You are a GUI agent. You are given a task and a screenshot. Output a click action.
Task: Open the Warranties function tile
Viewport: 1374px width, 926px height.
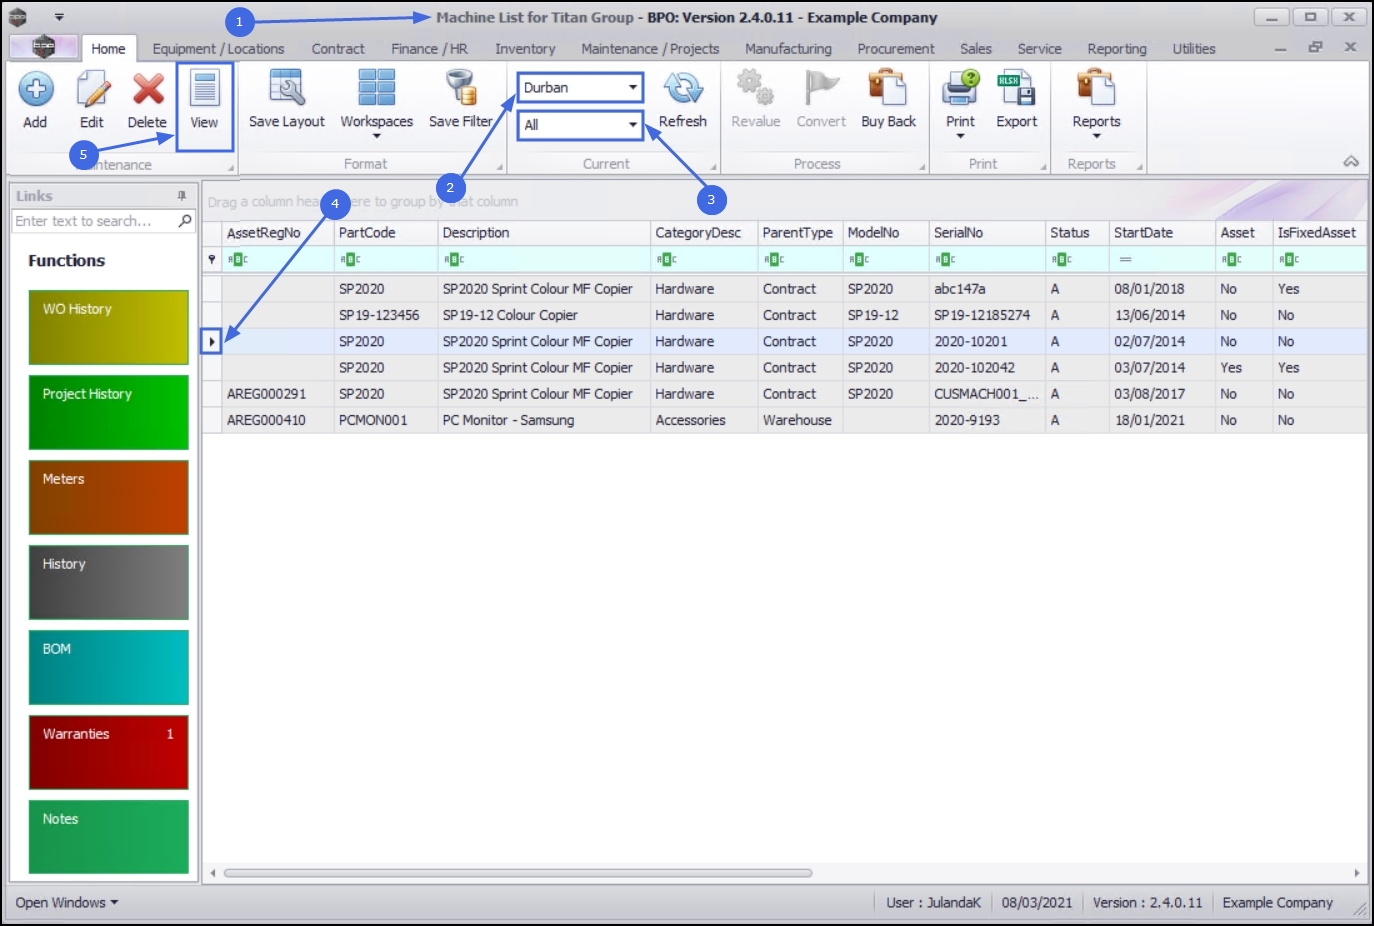(x=109, y=752)
